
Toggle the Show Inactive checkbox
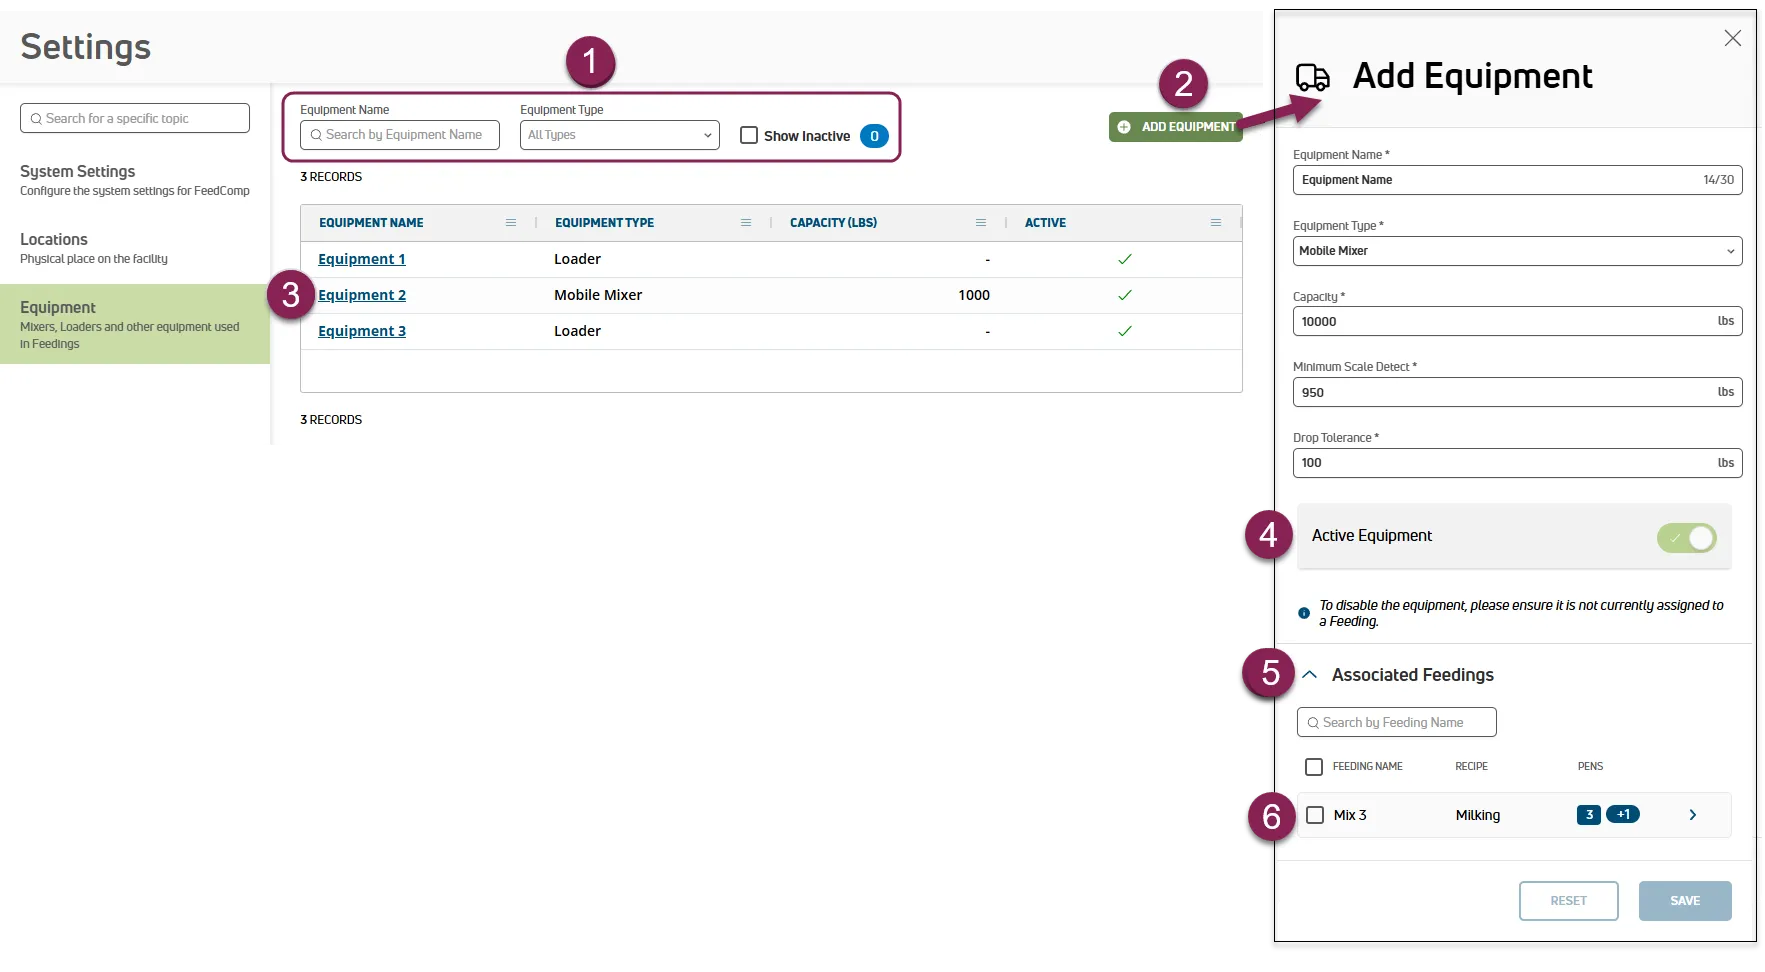point(749,135)
